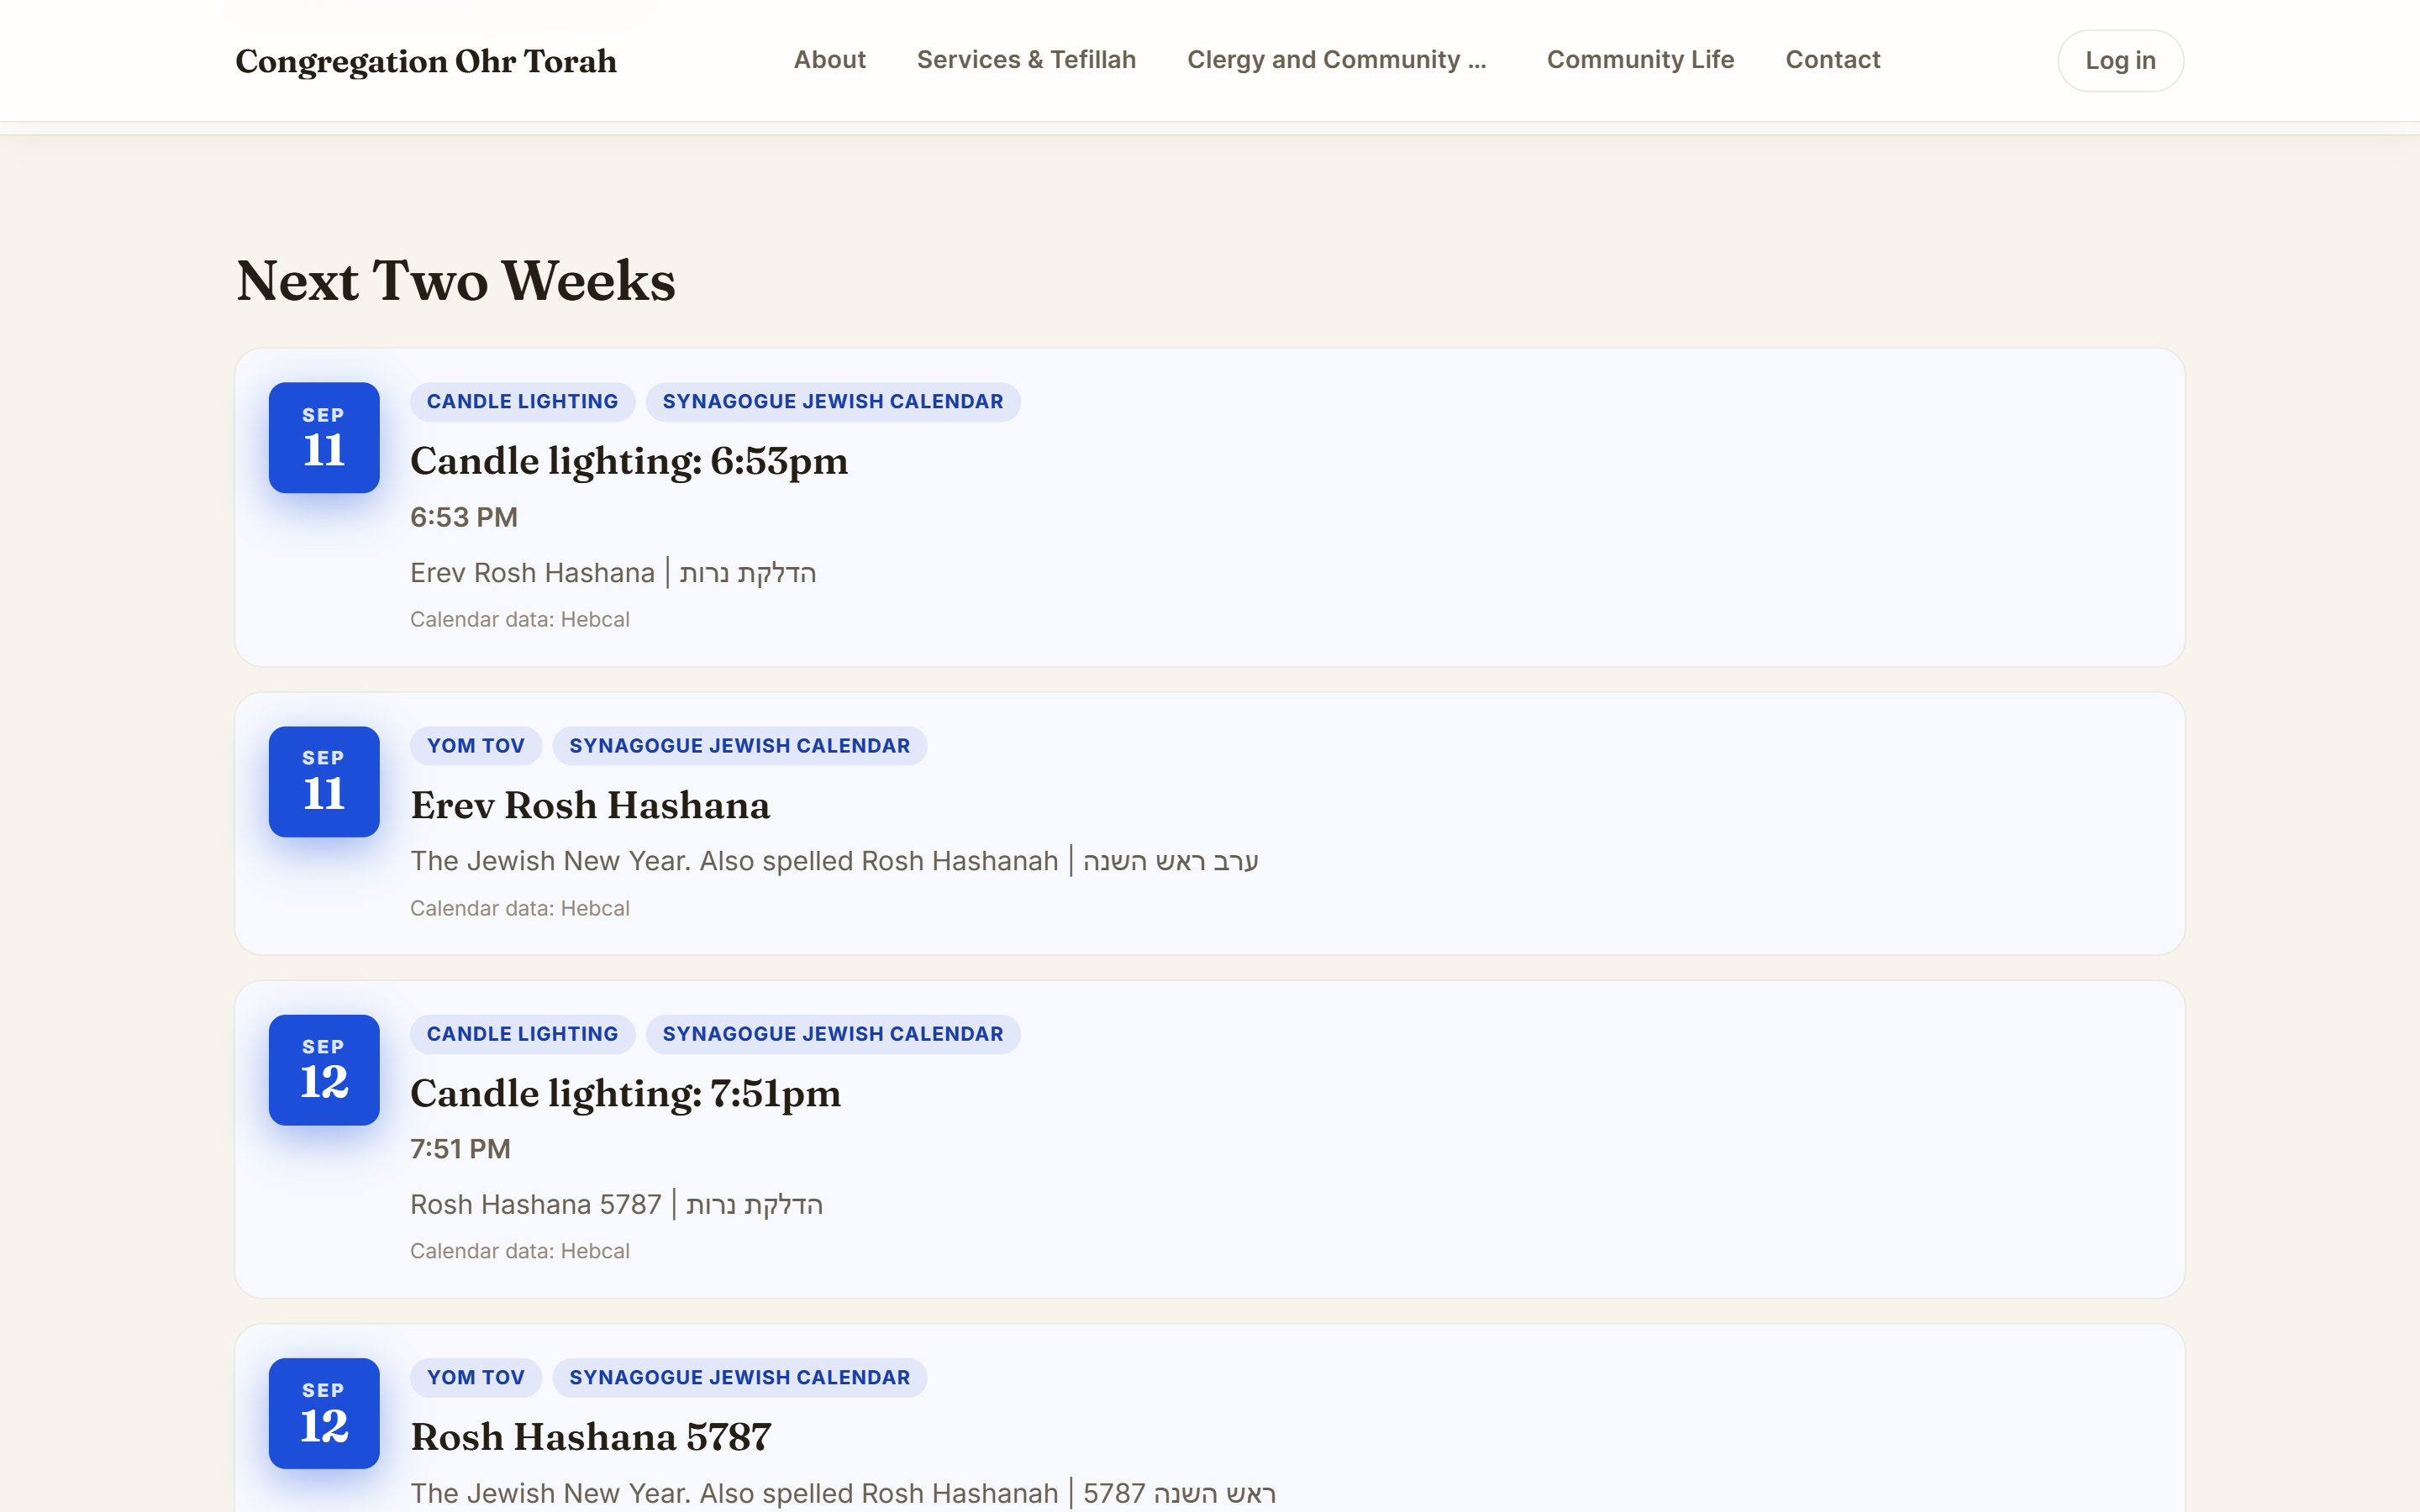
Task: Click the Jewish New Year description on Erev Rosh Hashana card
Action: (x=834, y=861)
